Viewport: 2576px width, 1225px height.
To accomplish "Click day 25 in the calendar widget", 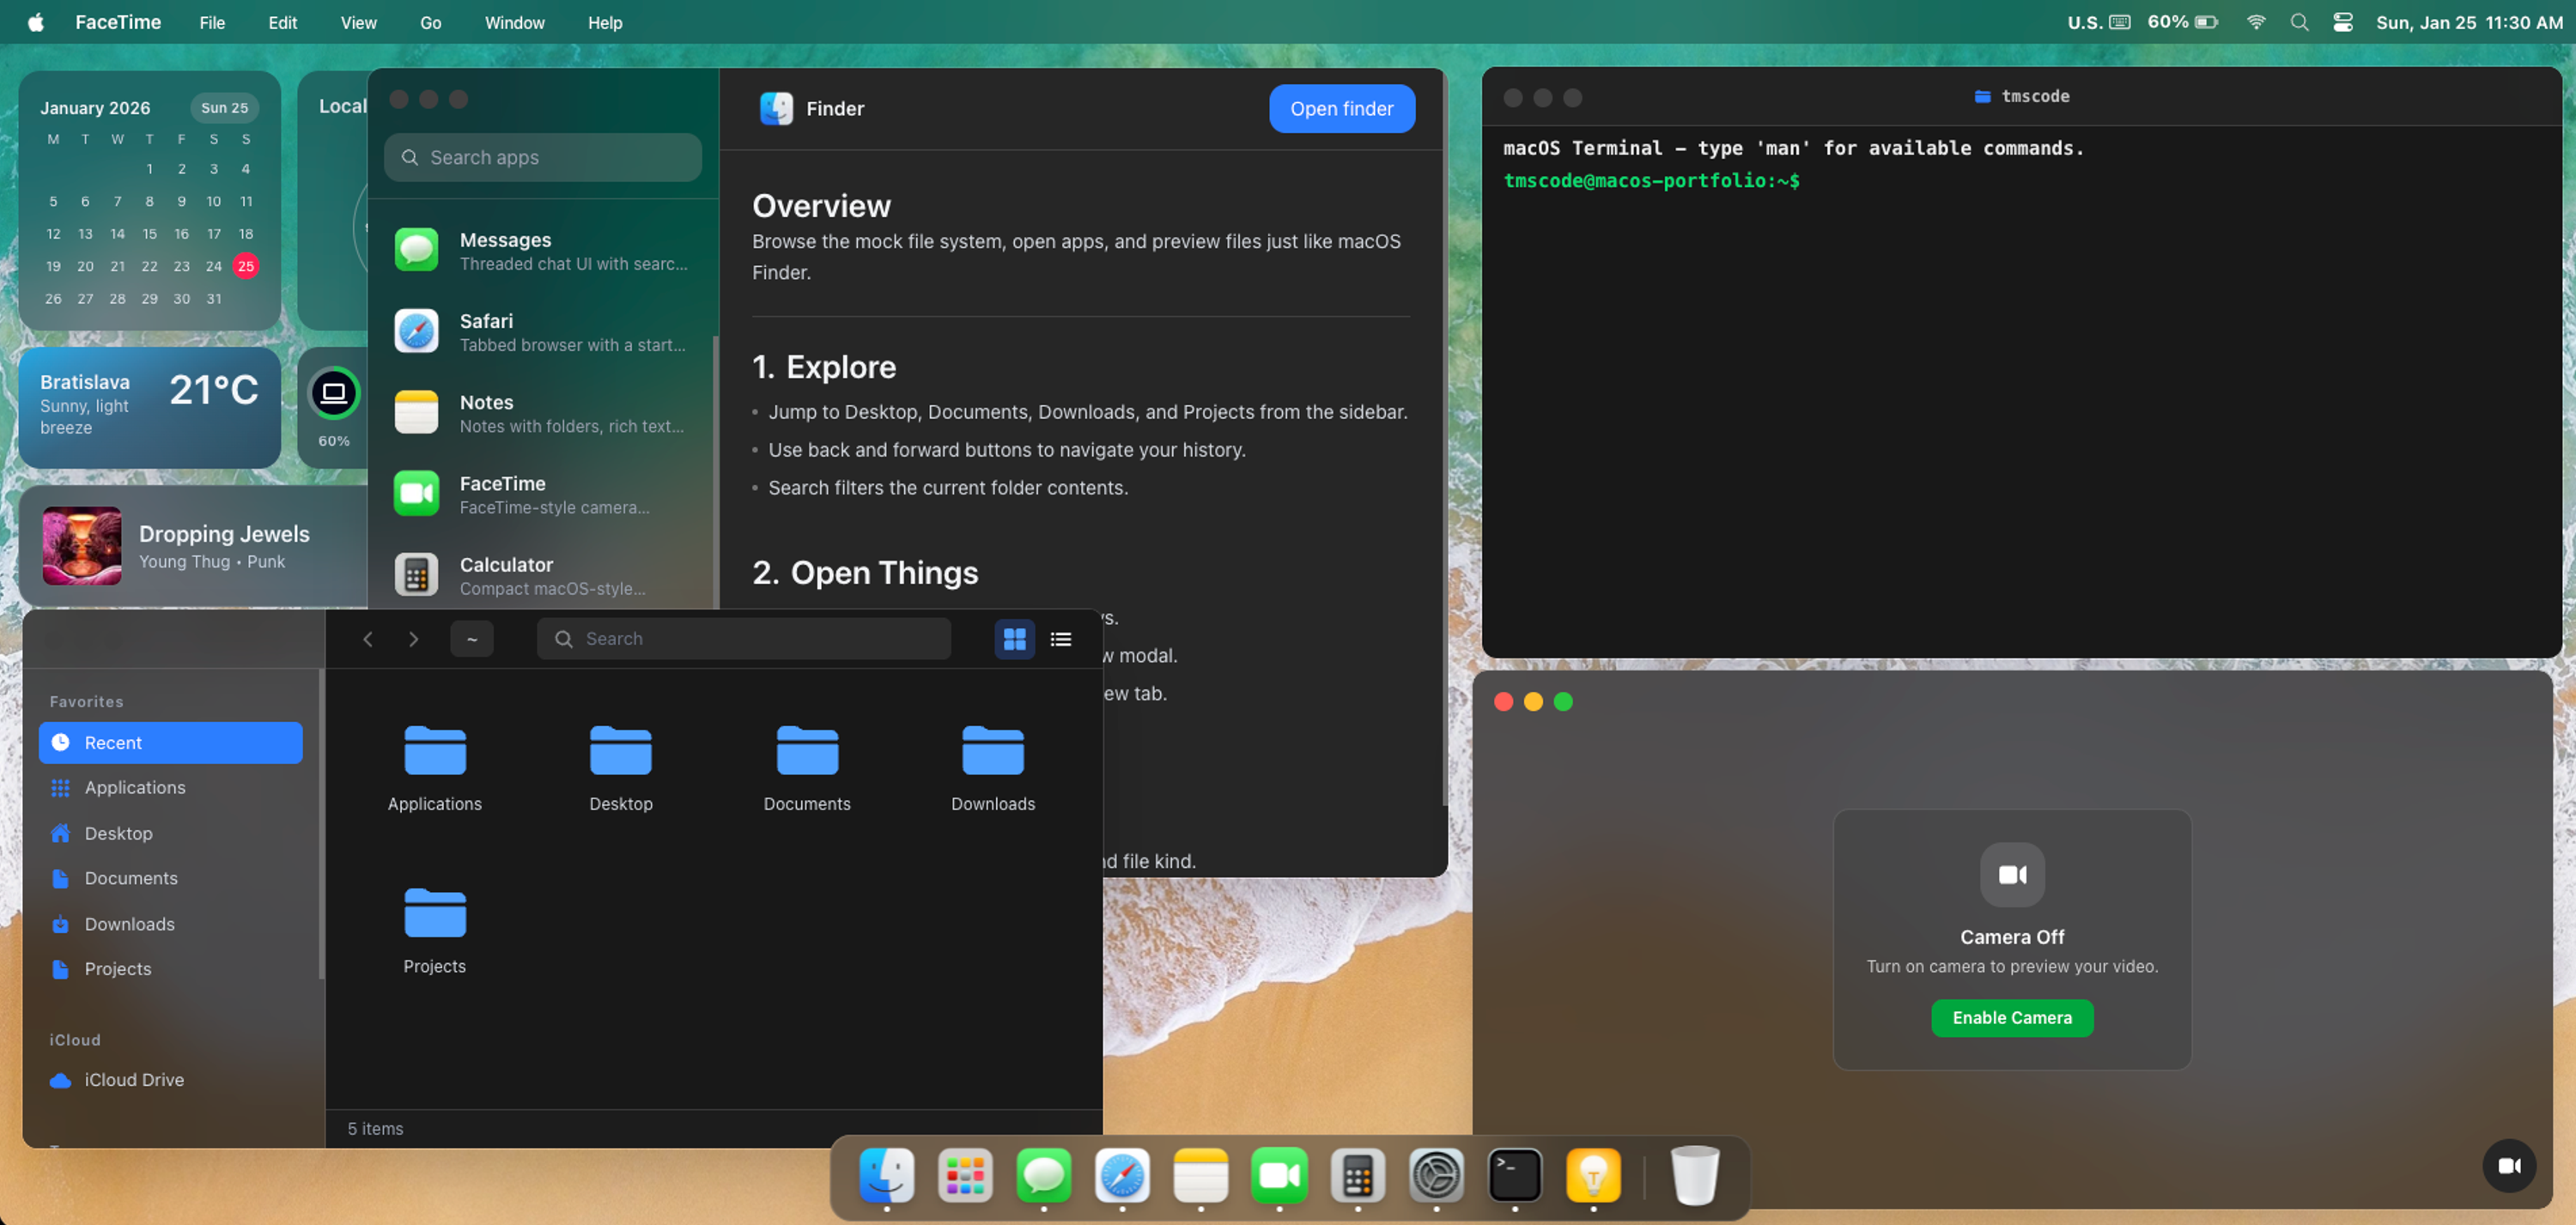I will tap(246, 266).
